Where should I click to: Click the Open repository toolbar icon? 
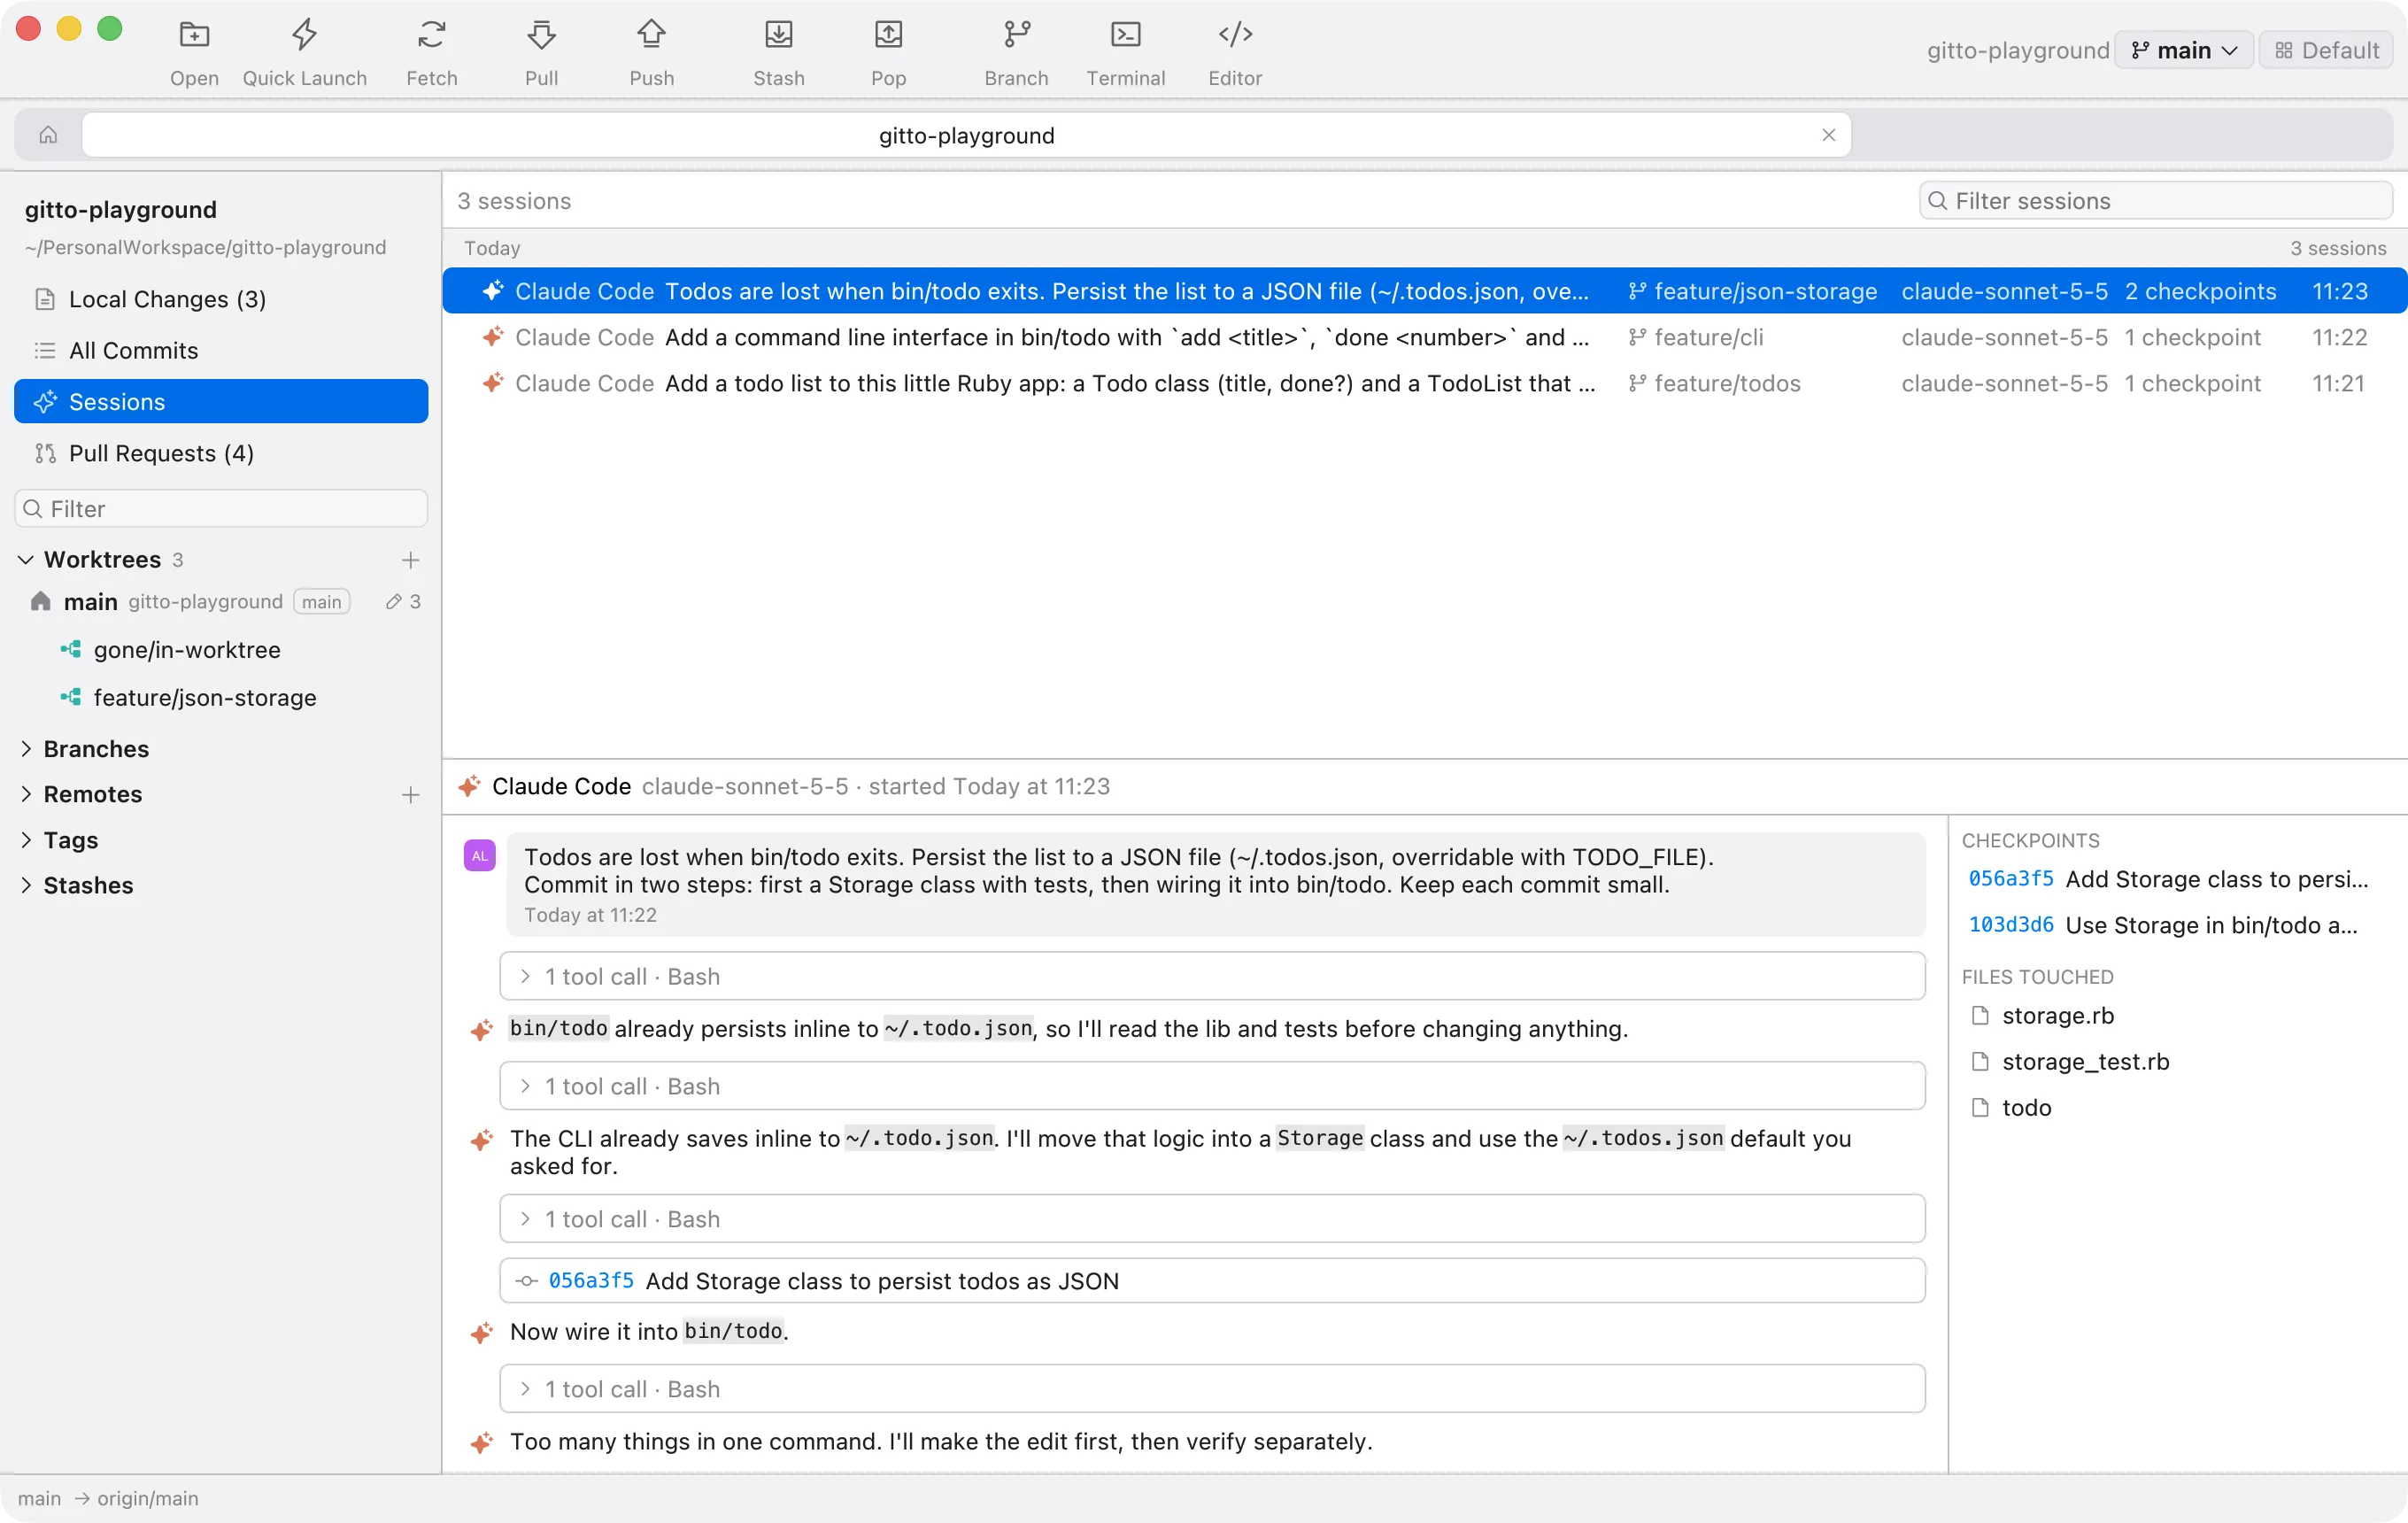194,35
